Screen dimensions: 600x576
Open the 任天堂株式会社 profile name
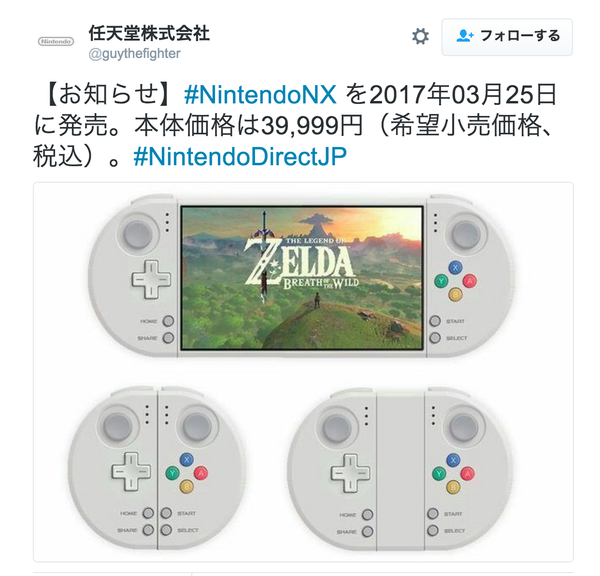point(149,33)
